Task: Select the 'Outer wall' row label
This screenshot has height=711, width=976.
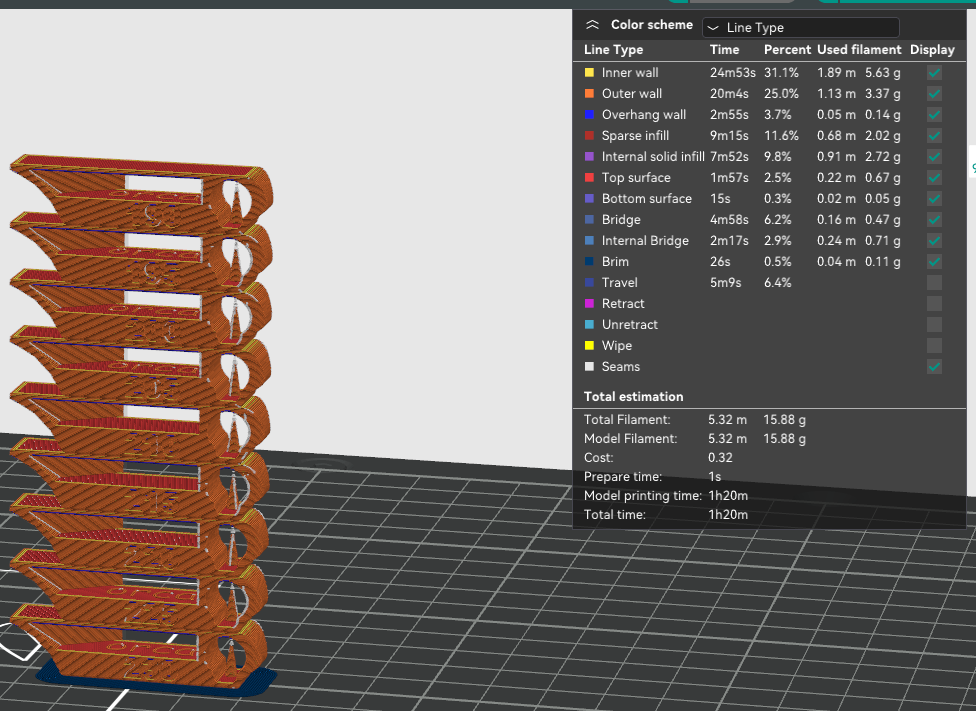Action: (632, 94)
